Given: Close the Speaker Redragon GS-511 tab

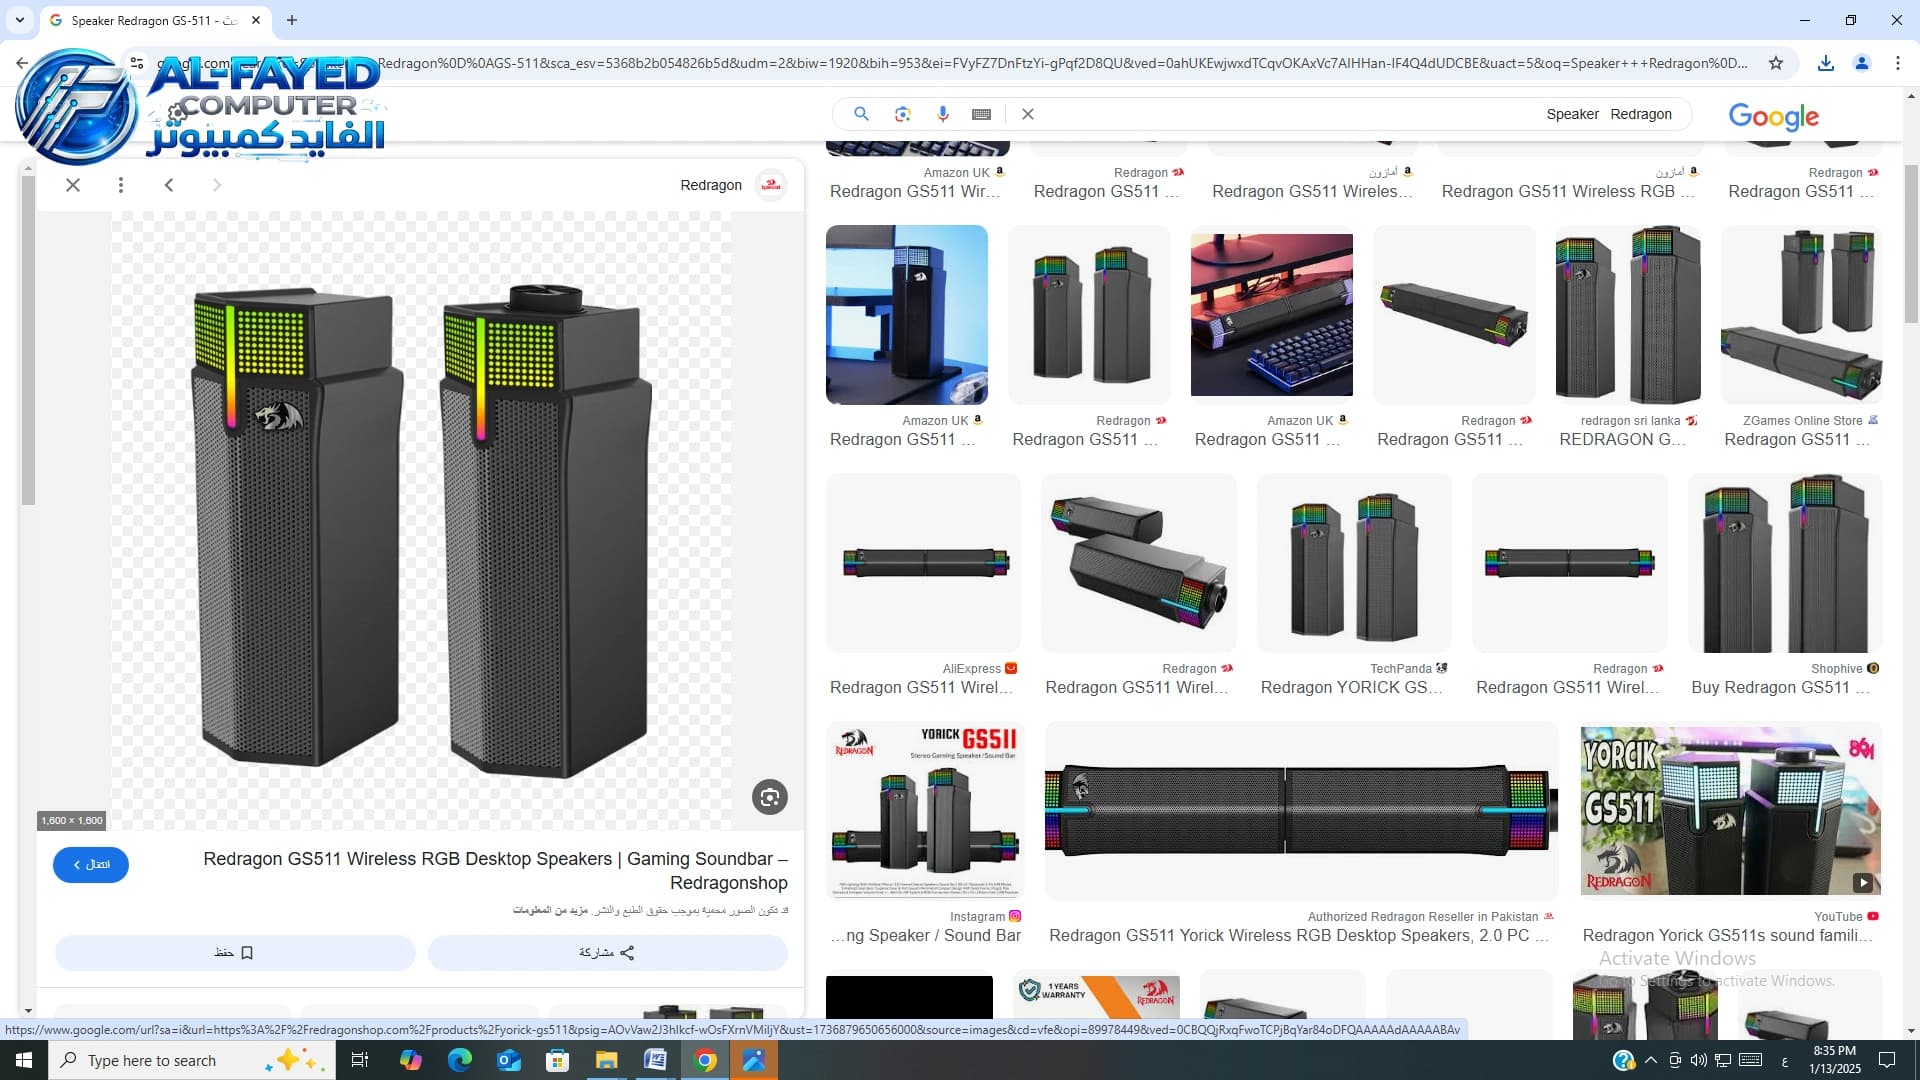Looking at the screenshot, I should click(x=256, y=20).
